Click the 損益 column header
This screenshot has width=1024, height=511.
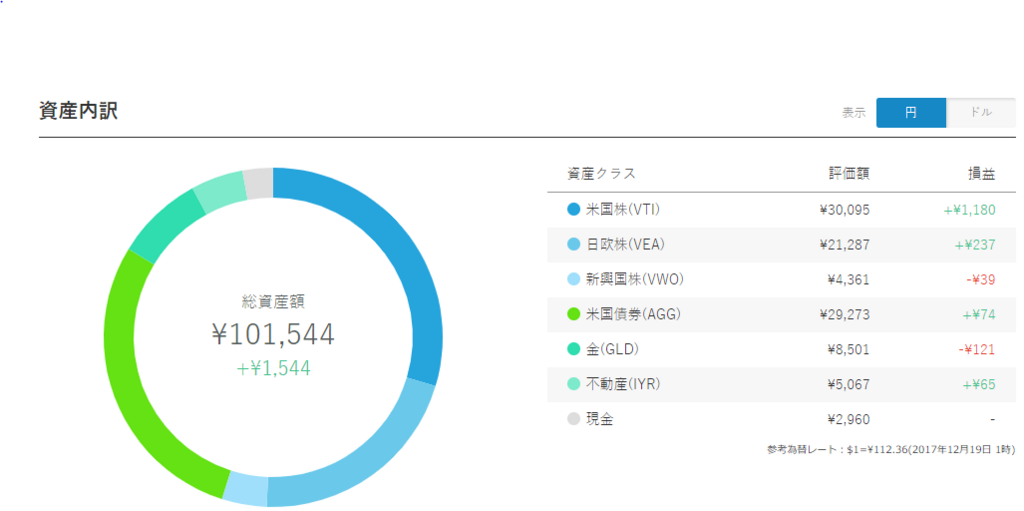982,174
